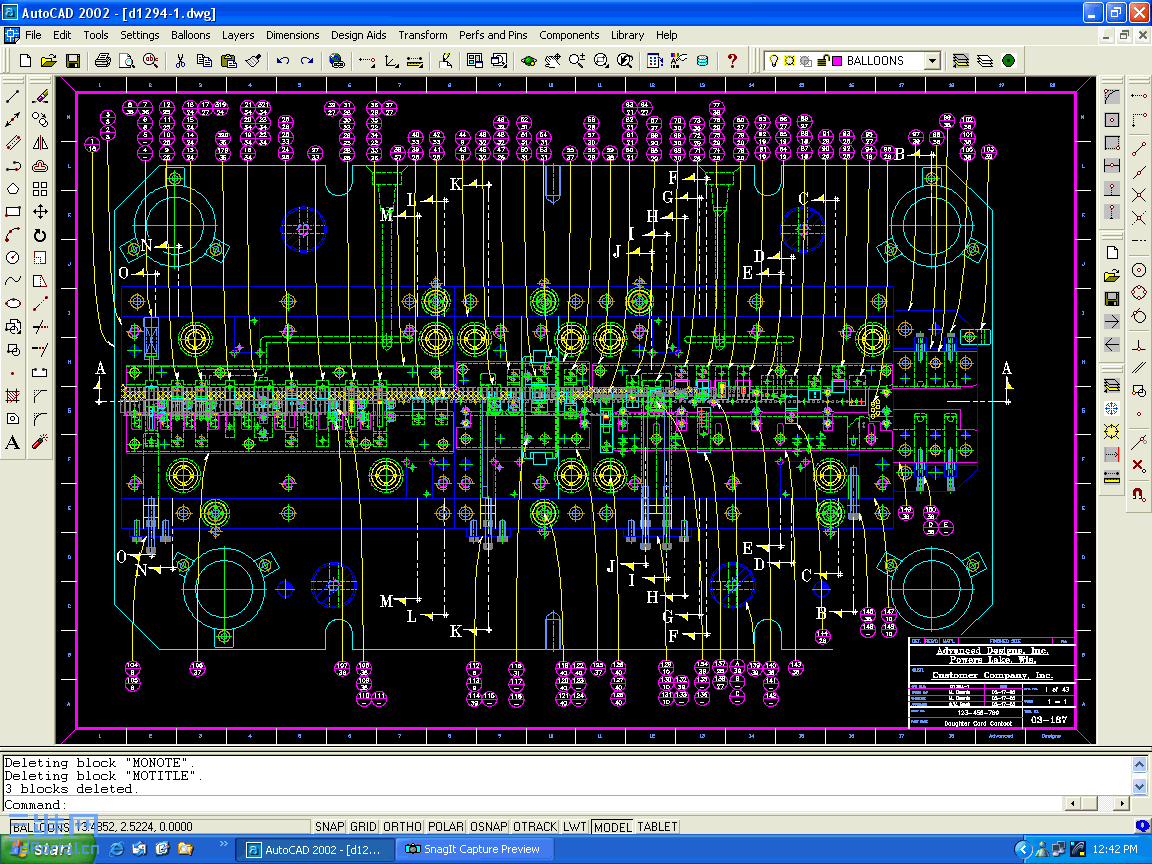Viewport: 1152px width, 864px height.
Task: Click Snap to Center circle icon
Action: (x=1139, y=270)
